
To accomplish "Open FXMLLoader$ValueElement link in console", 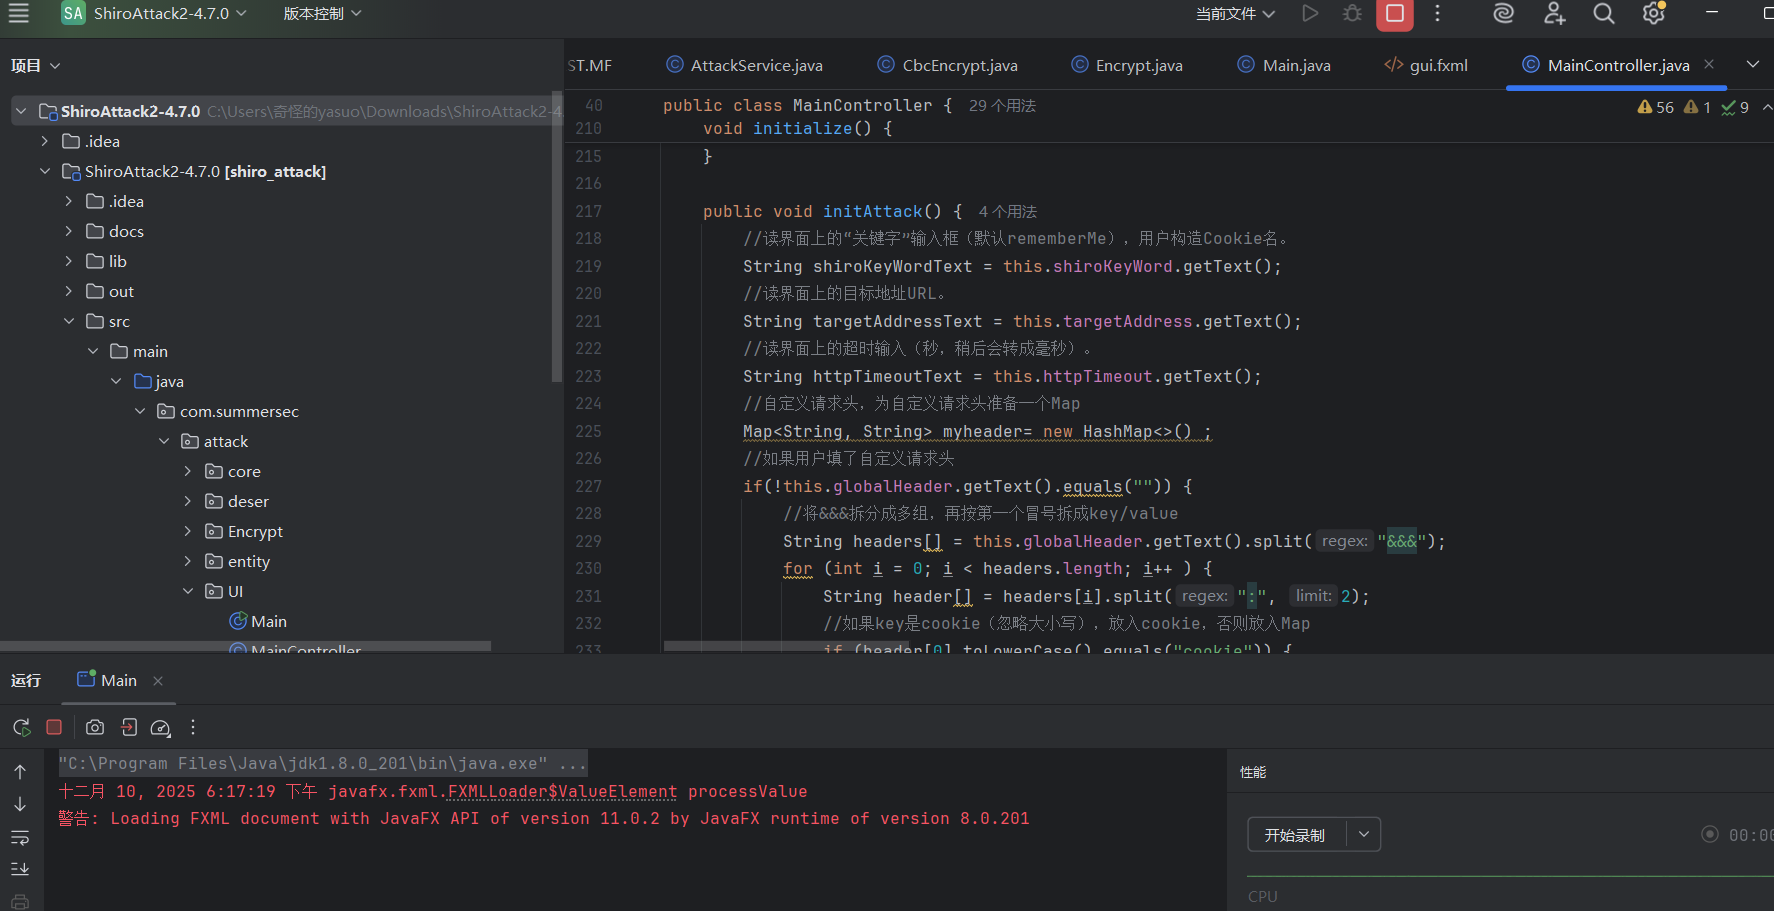I will coord(562,791).
